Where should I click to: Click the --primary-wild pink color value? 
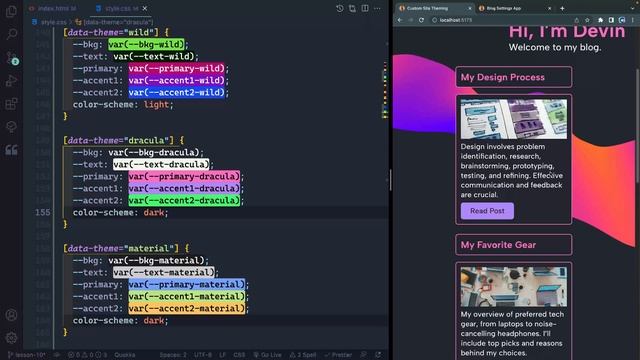(x=176, y=68)
